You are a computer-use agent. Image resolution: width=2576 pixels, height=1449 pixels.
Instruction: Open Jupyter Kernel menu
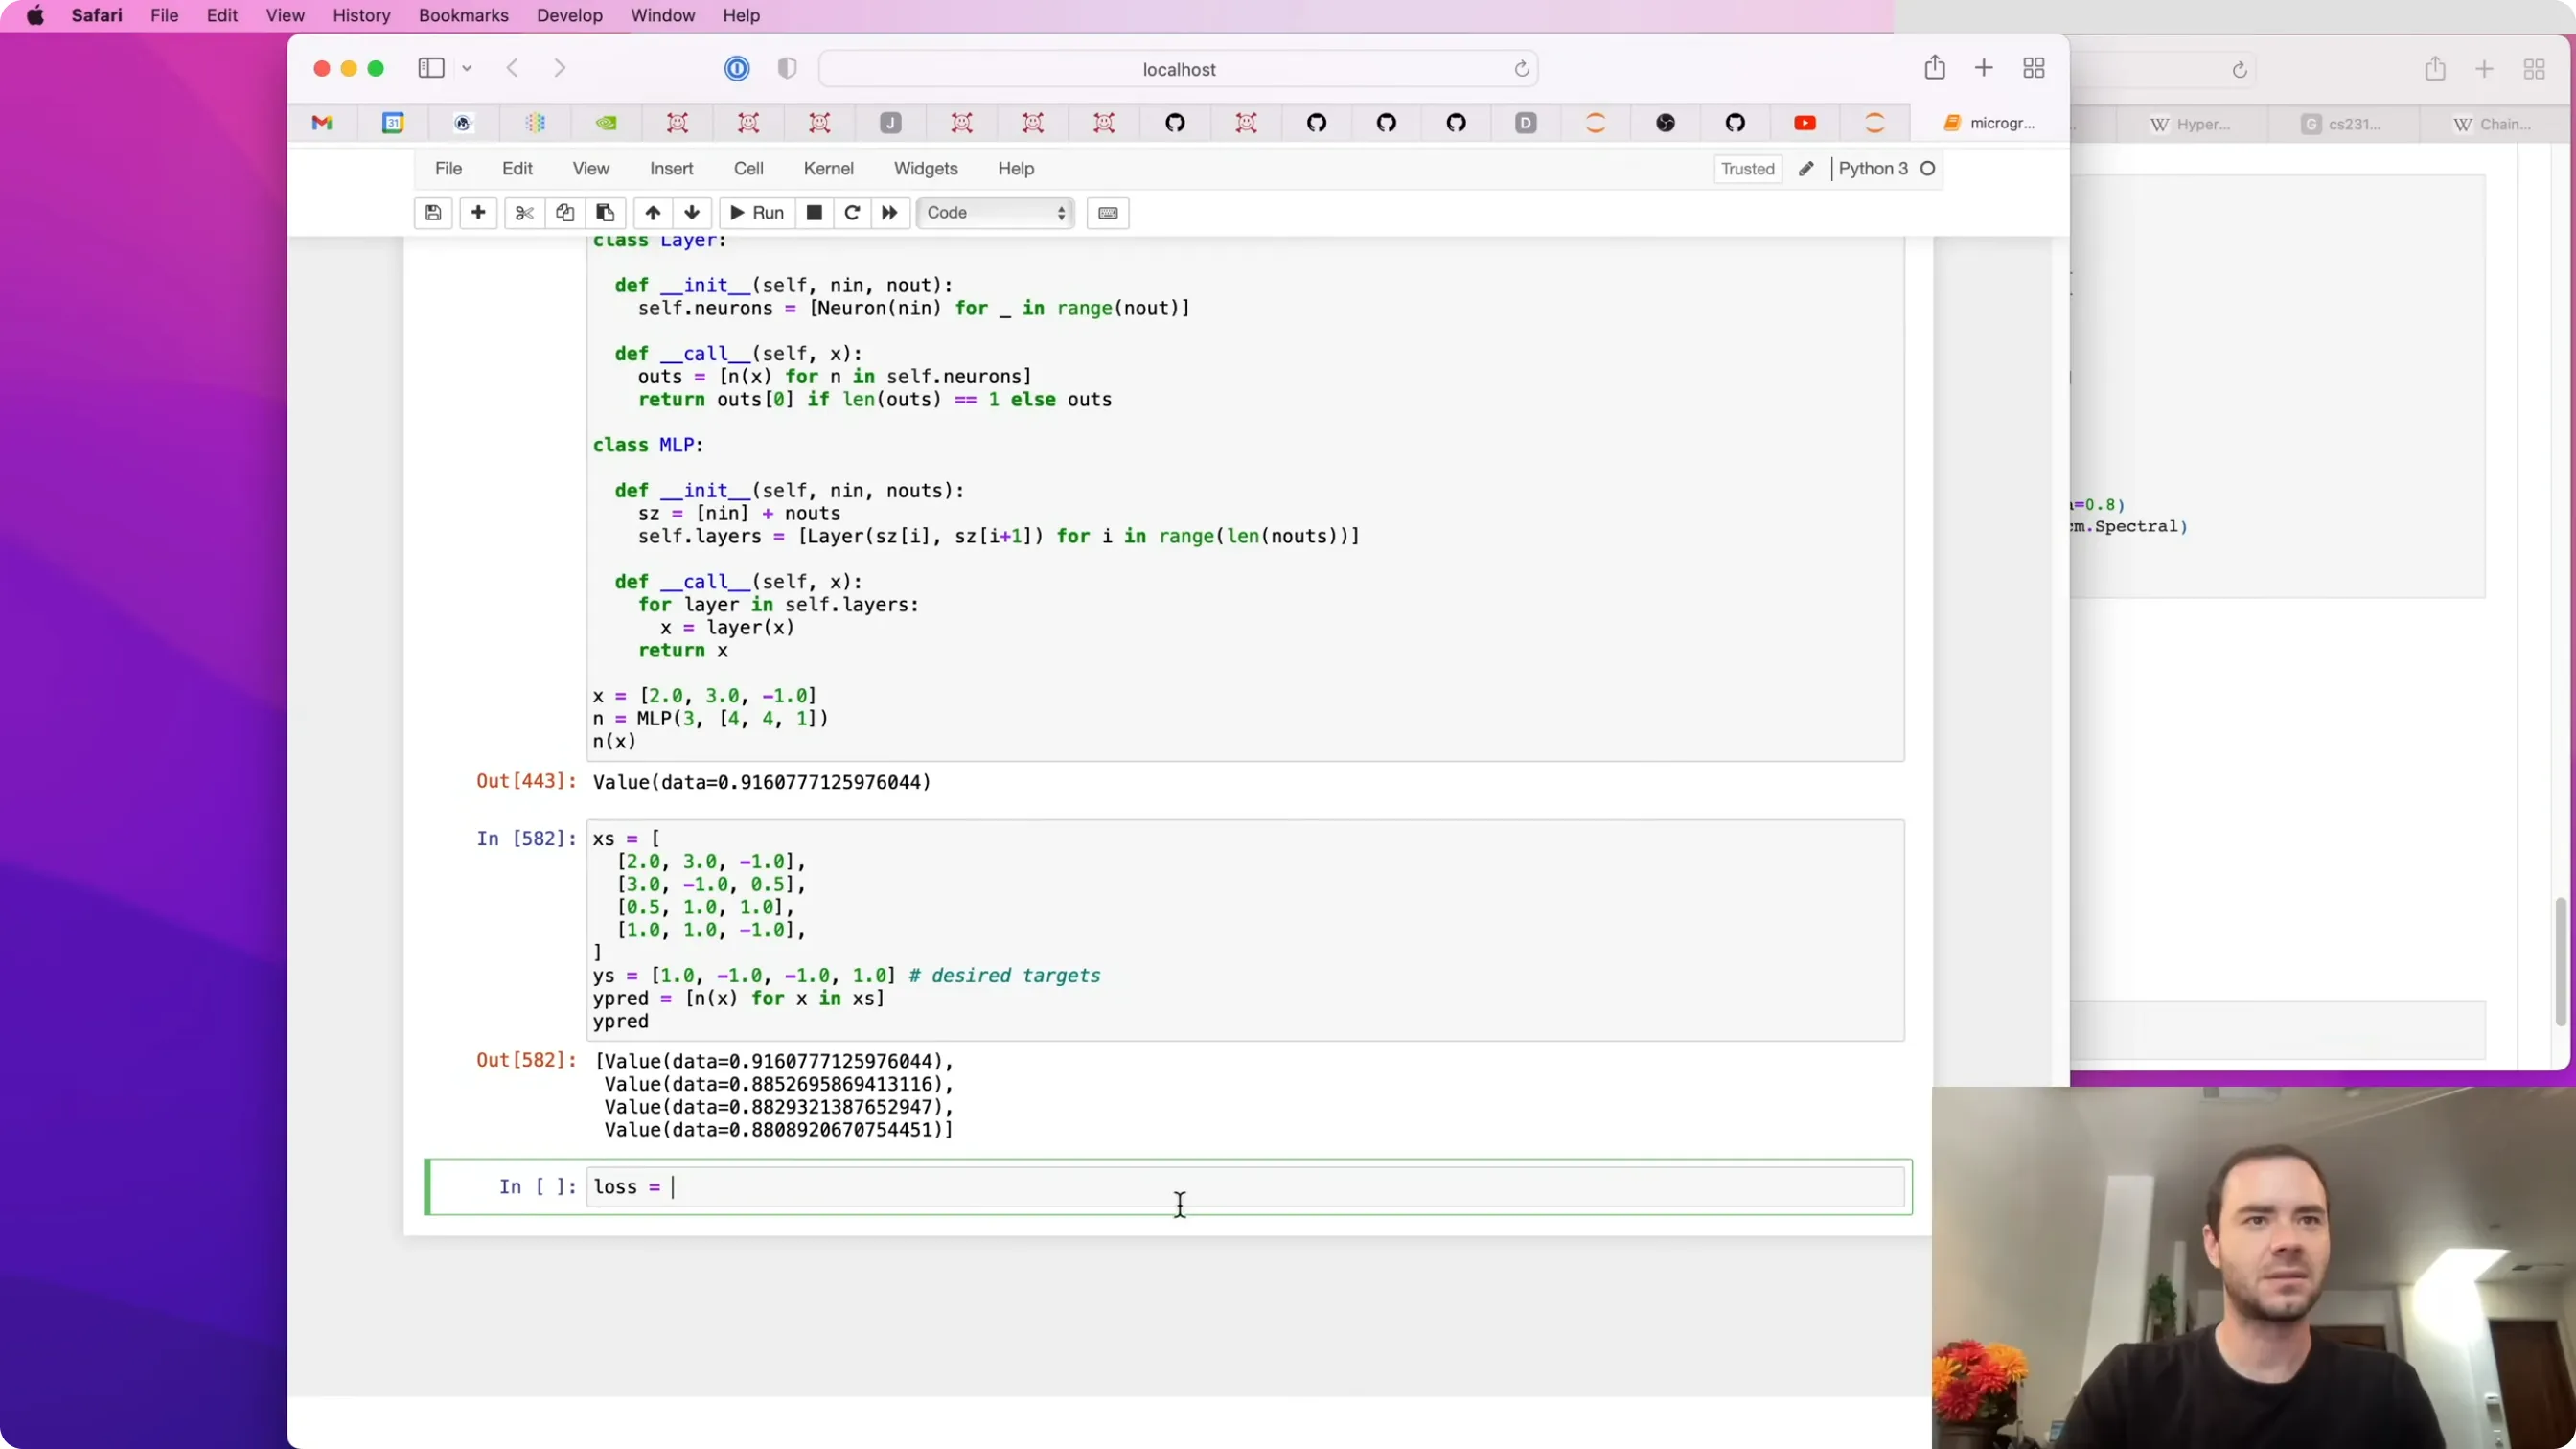tap(828, 168)
